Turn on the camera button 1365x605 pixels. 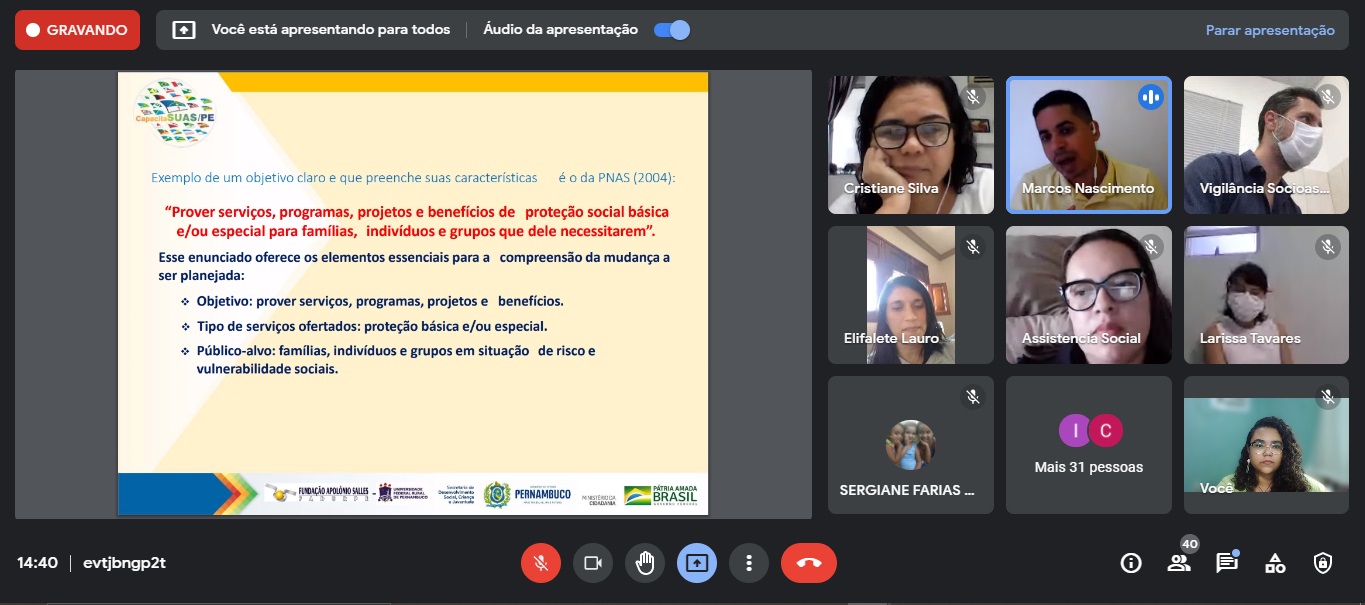pyautogui.click(x=593, y=563)
